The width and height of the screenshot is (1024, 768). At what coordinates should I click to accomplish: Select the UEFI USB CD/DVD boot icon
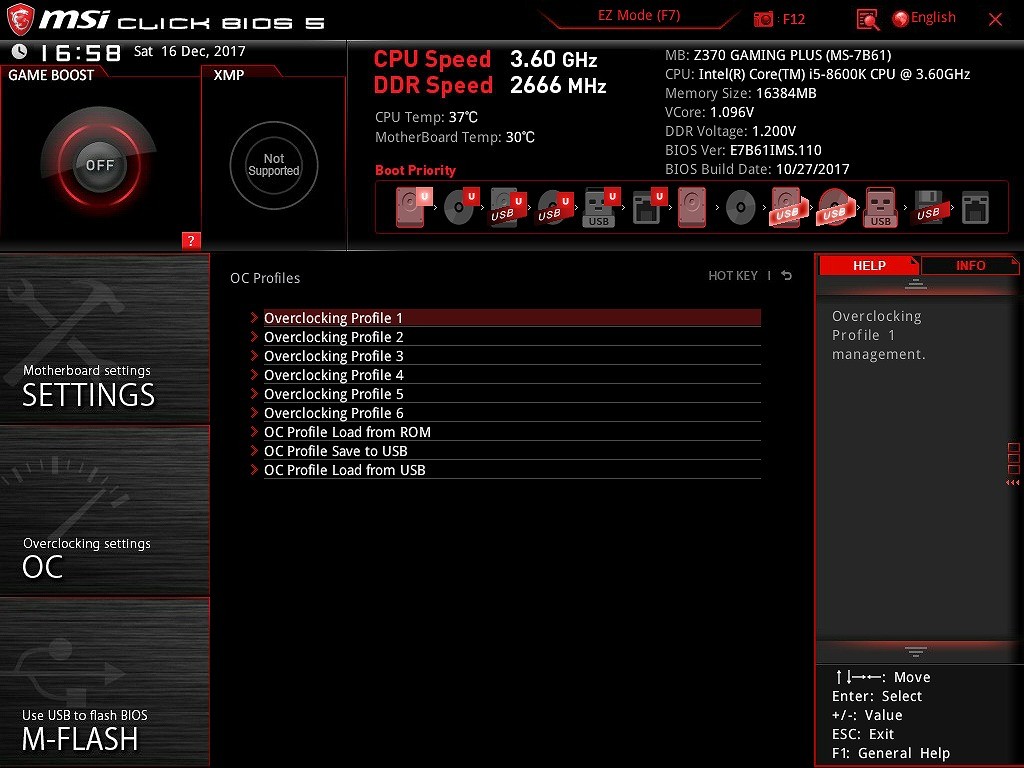[x=555, y=207]
